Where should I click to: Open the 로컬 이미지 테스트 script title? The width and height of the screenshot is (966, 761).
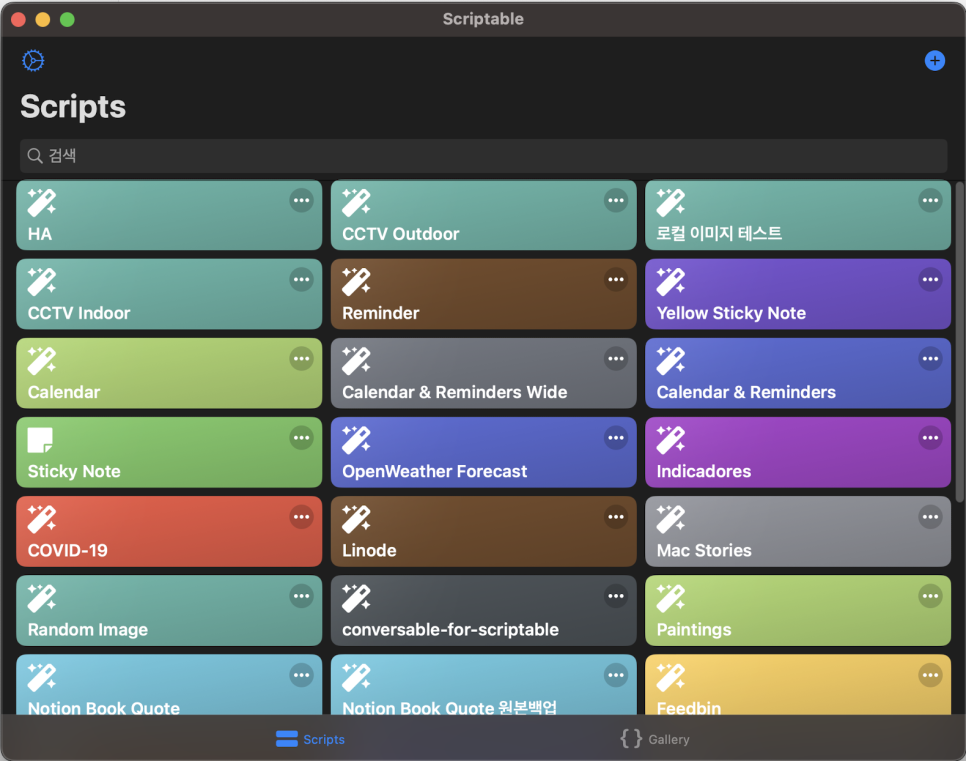tap(719, 234)
